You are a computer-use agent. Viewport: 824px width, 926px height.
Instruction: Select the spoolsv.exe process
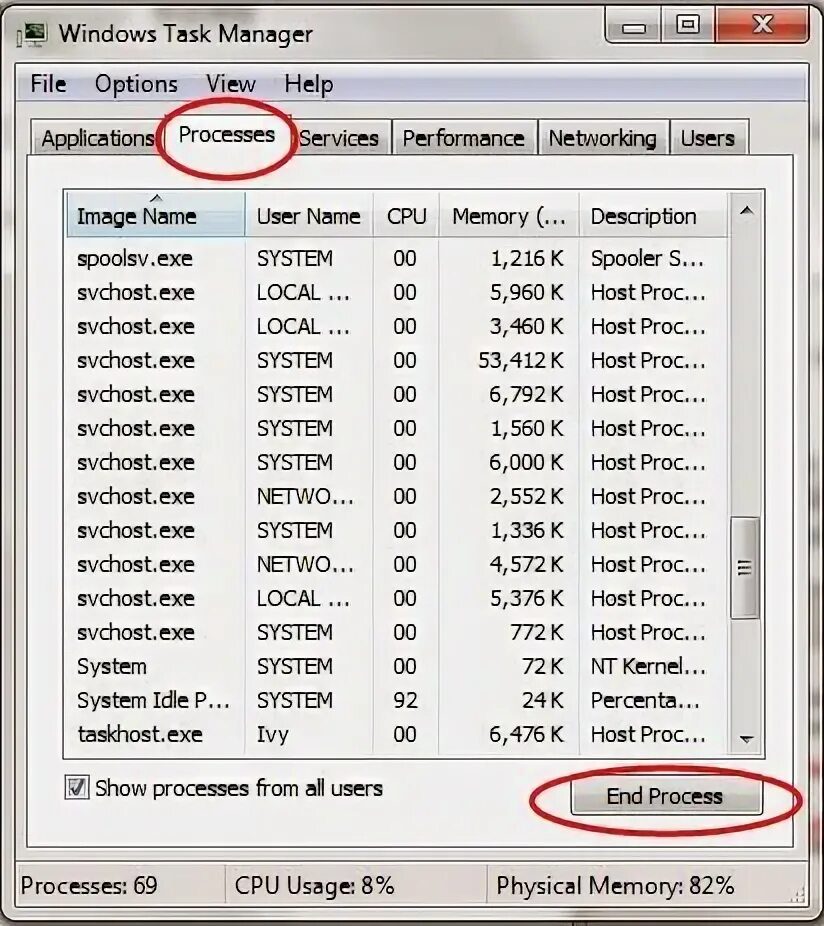pos(396,258)
